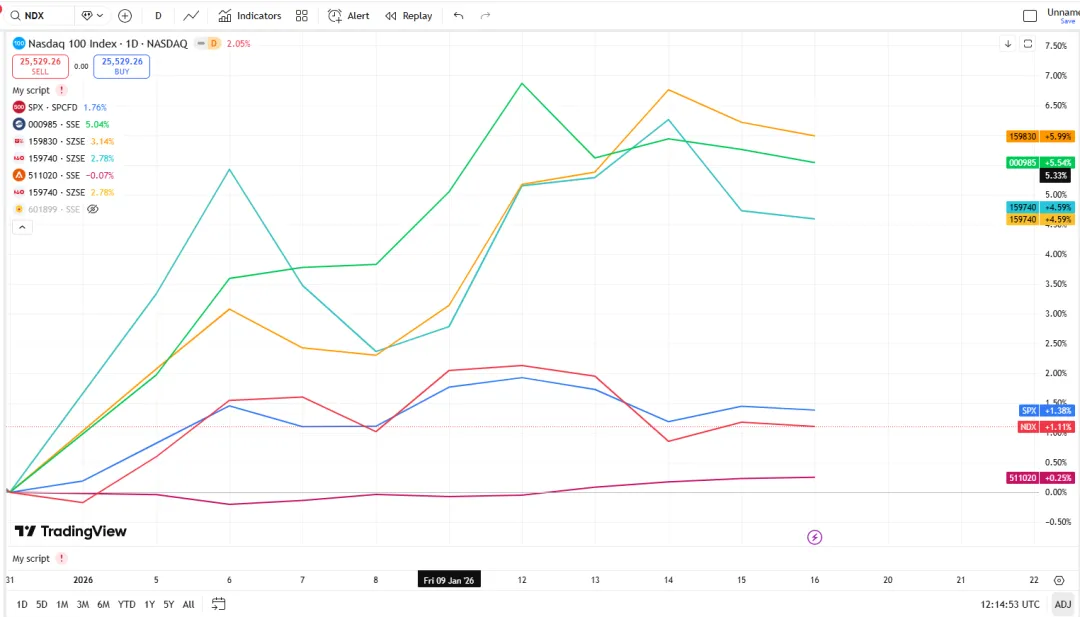1080x617 pixels.
Task: Redo the last chart action
Action: coord(485,15)
